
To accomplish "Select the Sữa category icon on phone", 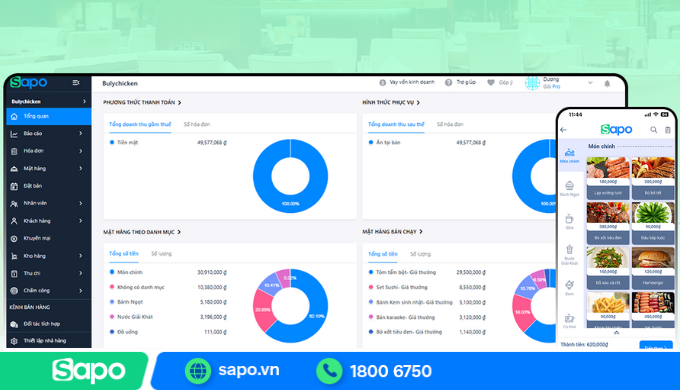I will (x=569, y=219).
